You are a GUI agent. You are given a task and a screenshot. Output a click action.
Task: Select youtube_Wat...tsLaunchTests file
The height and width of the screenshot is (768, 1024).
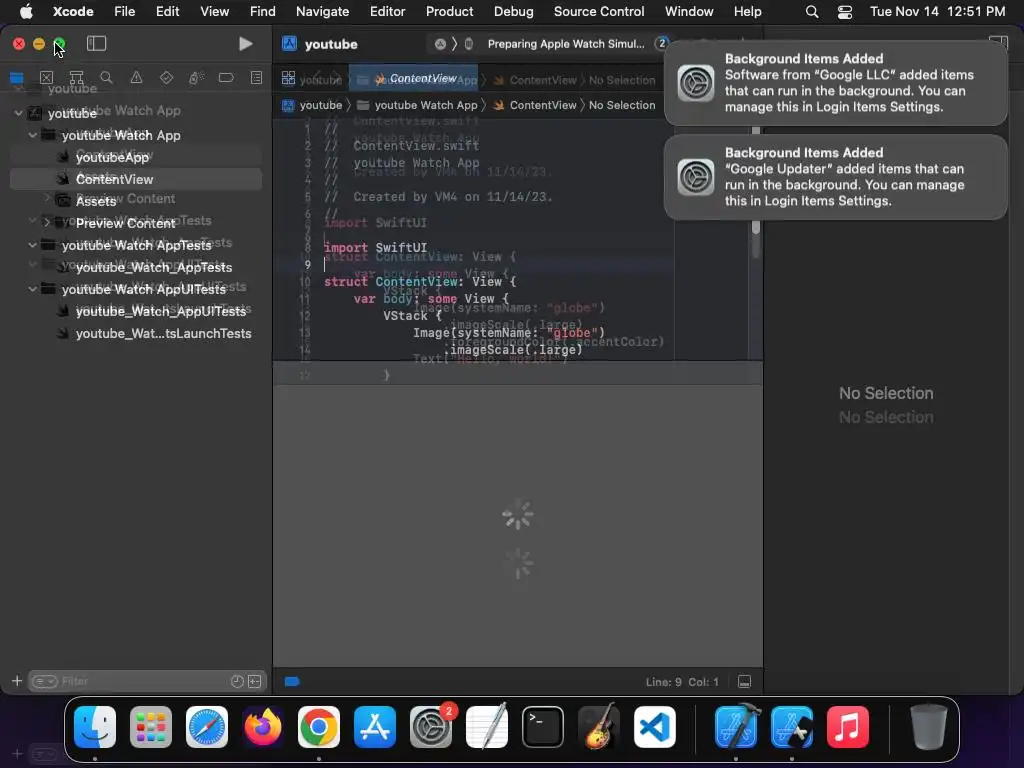click(x=136, y=333)
